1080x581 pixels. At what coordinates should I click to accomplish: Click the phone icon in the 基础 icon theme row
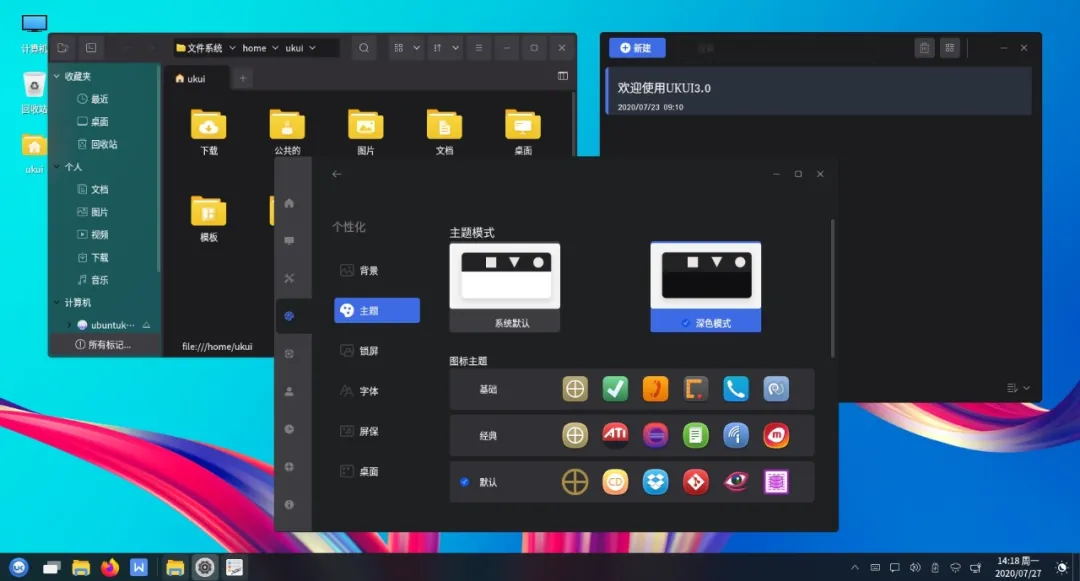coord(736,388)
